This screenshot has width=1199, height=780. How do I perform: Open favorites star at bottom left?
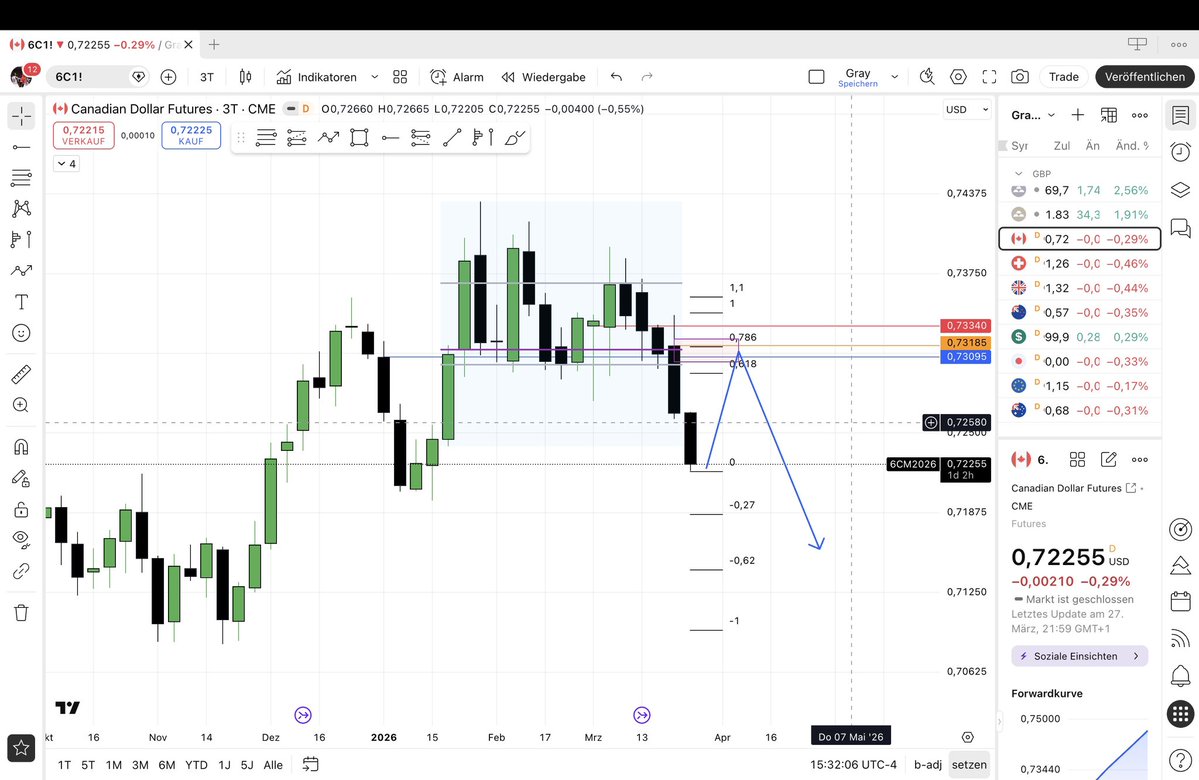click(x=21, y=748)
